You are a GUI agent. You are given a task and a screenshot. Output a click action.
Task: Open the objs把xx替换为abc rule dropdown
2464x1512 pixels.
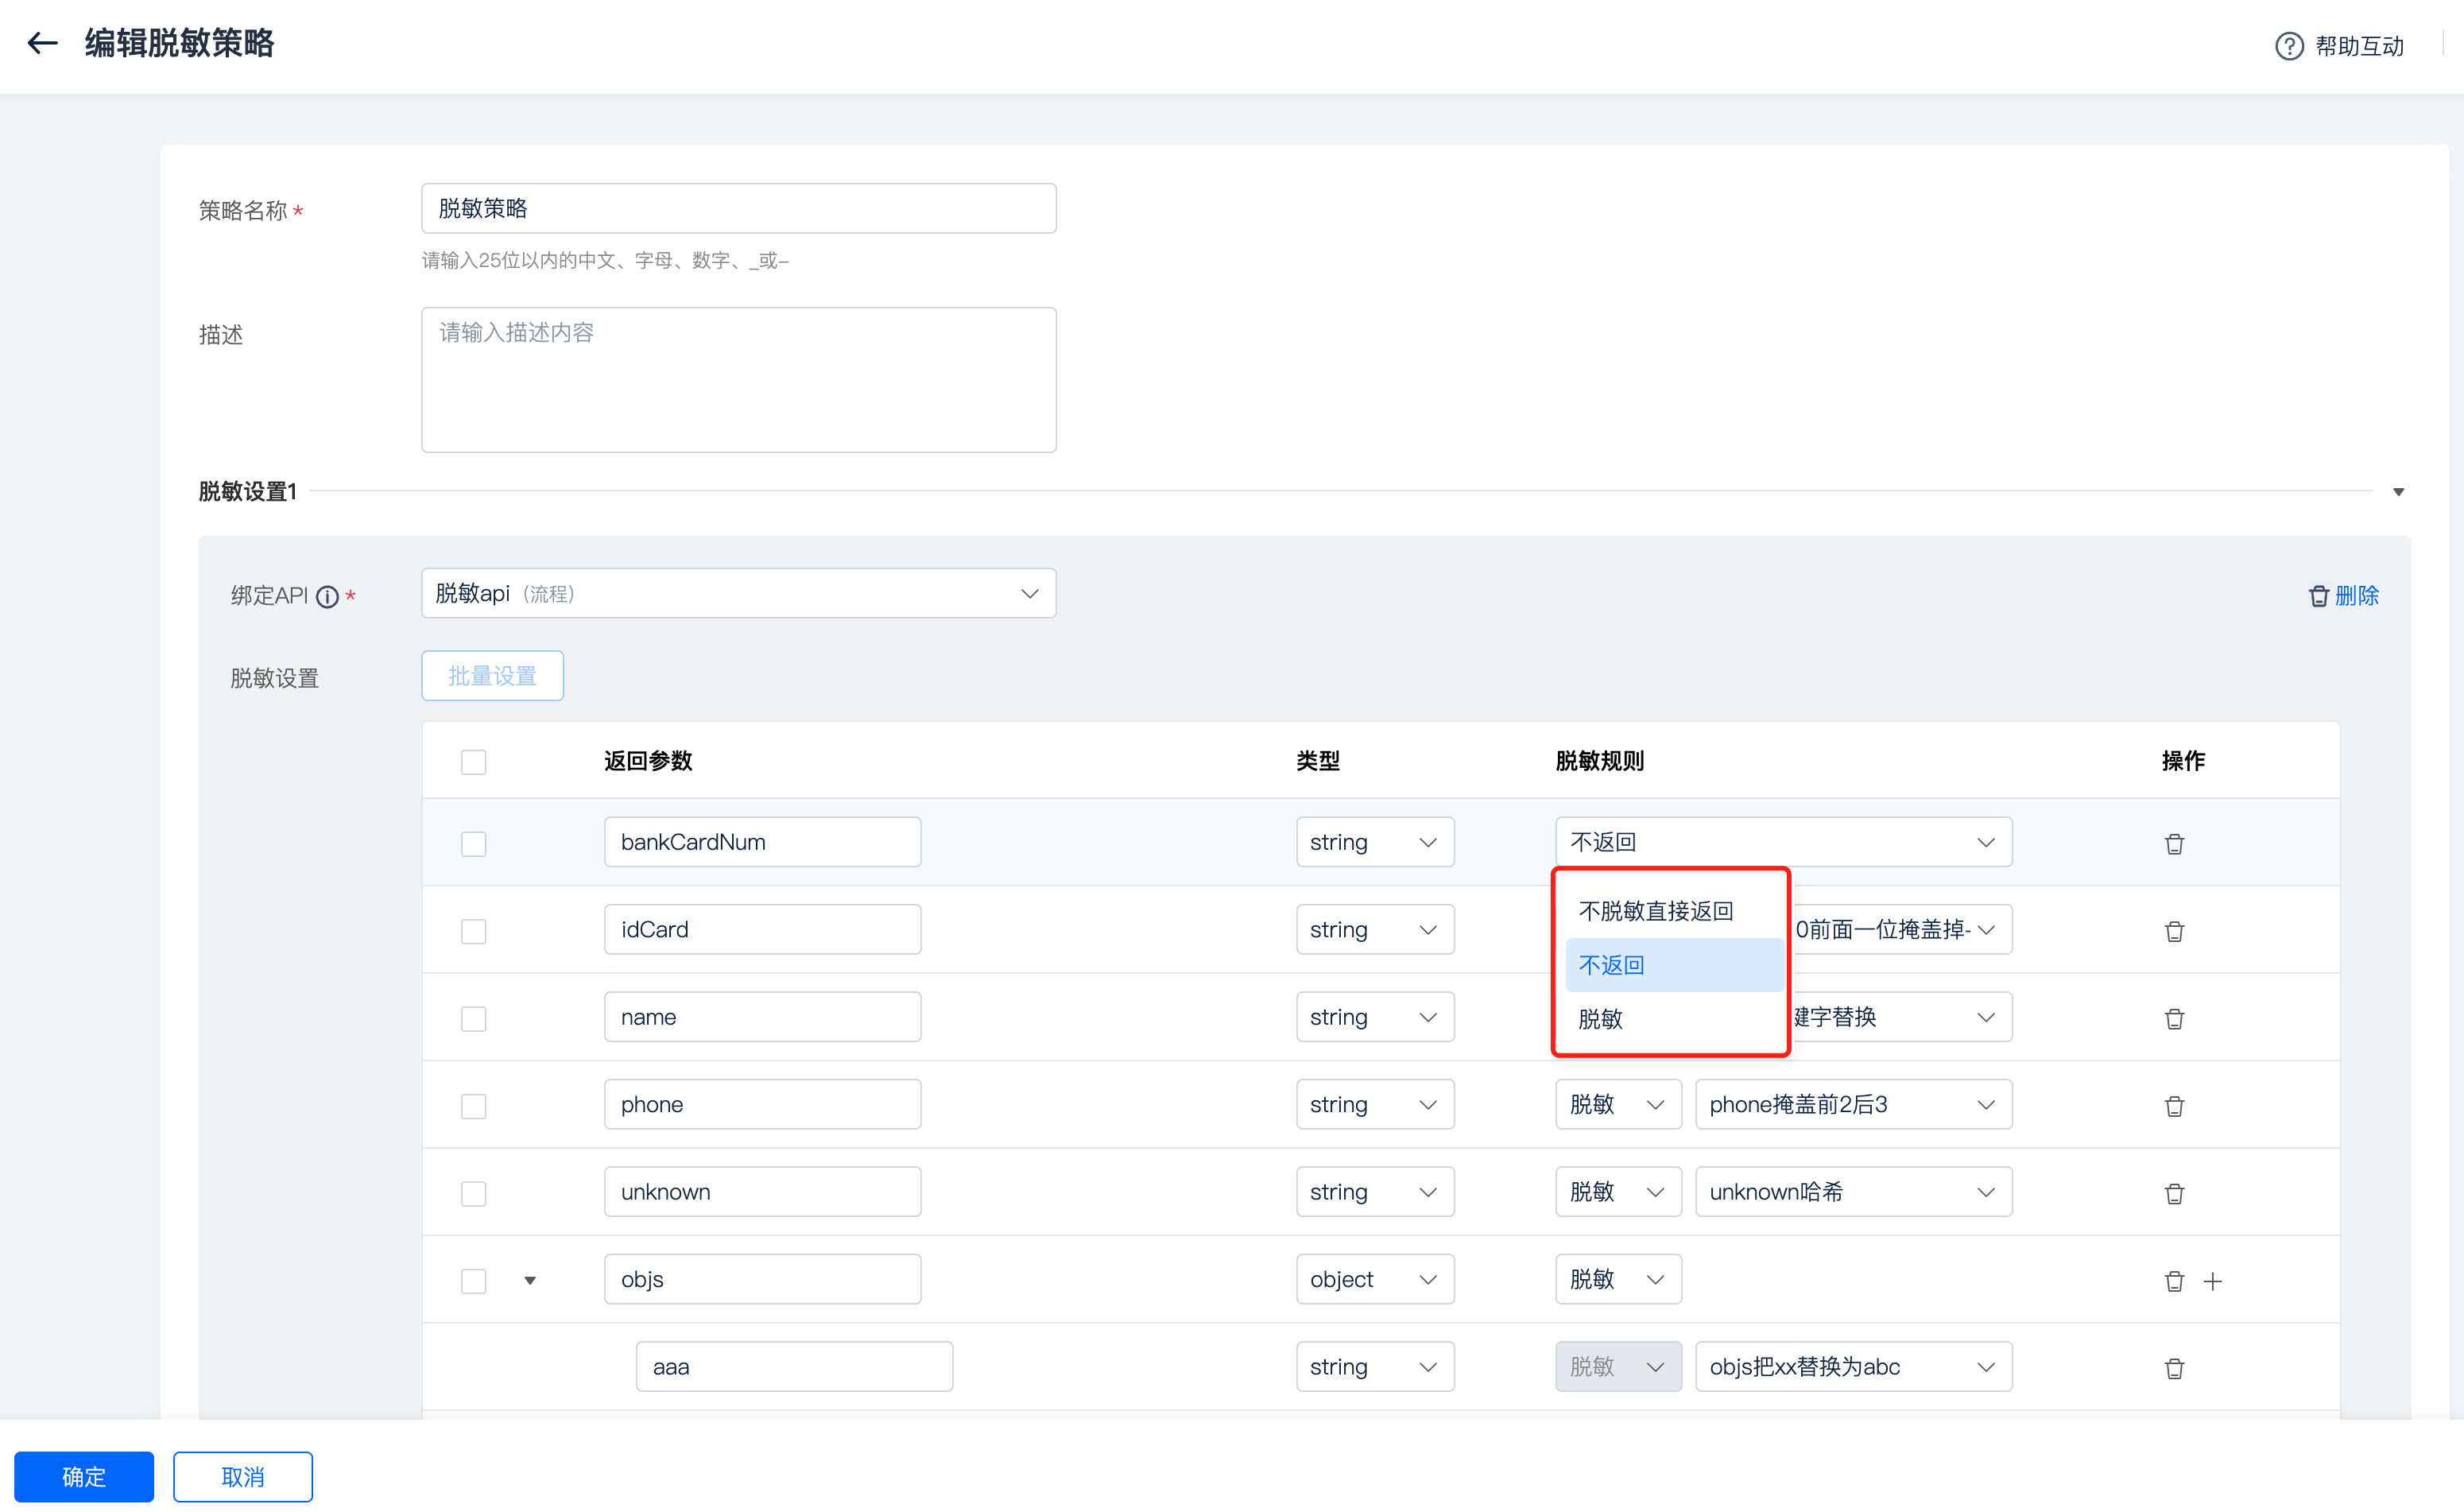click(1853, 1367)
